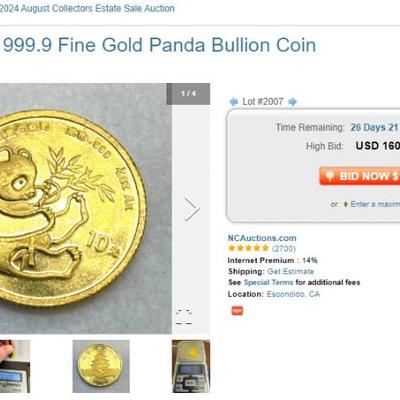Viewport: 400px width, 400px height.
Task: Go to previous lot arrow
Action: point(234,102)
